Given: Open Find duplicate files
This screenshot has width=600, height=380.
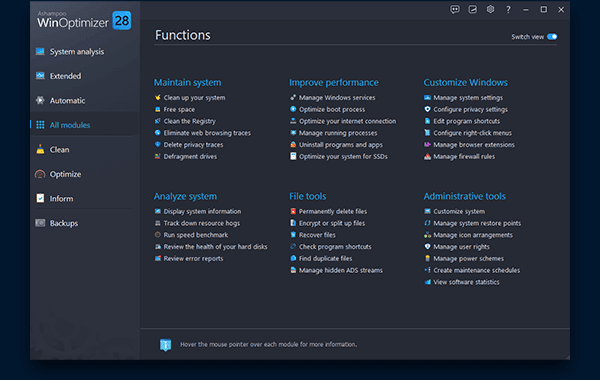Looking at the screenshot, I should tap(326, 259).
